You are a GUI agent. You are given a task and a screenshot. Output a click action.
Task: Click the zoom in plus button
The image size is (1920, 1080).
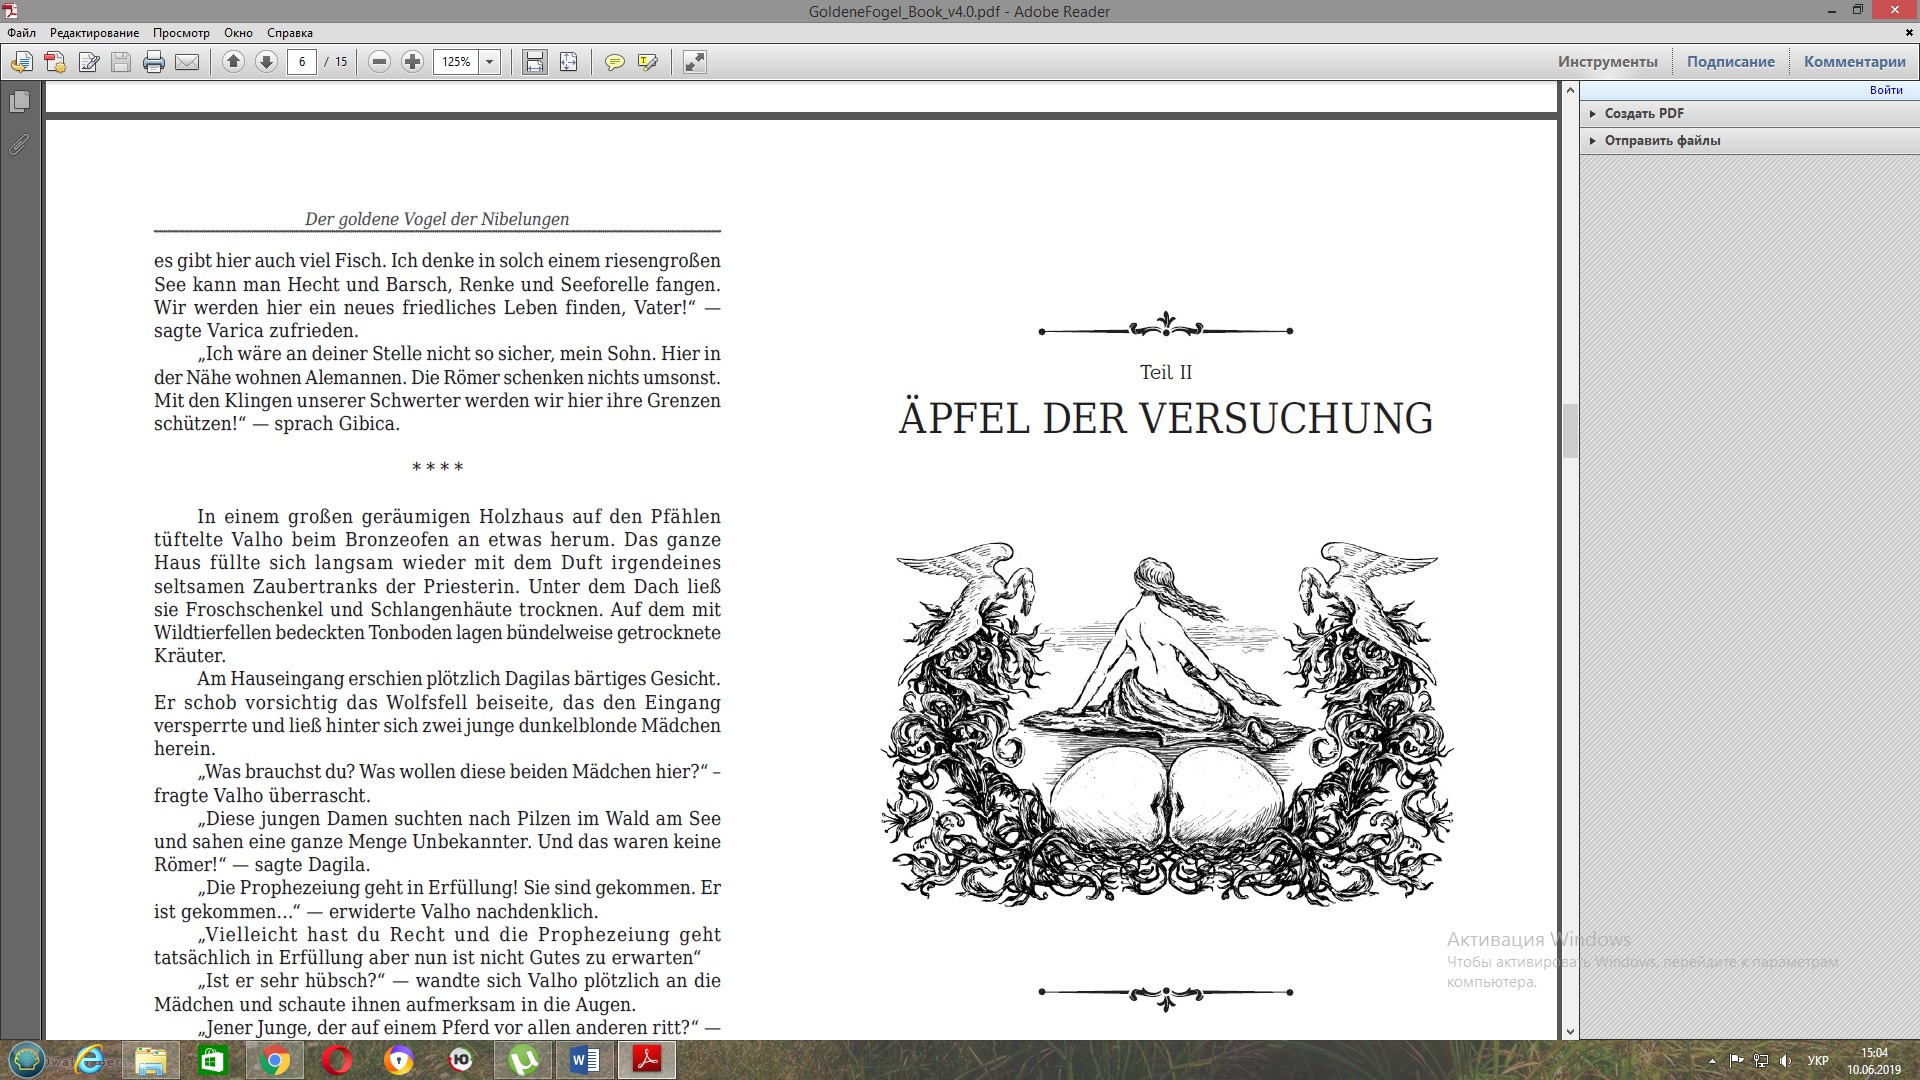(412, 62)
